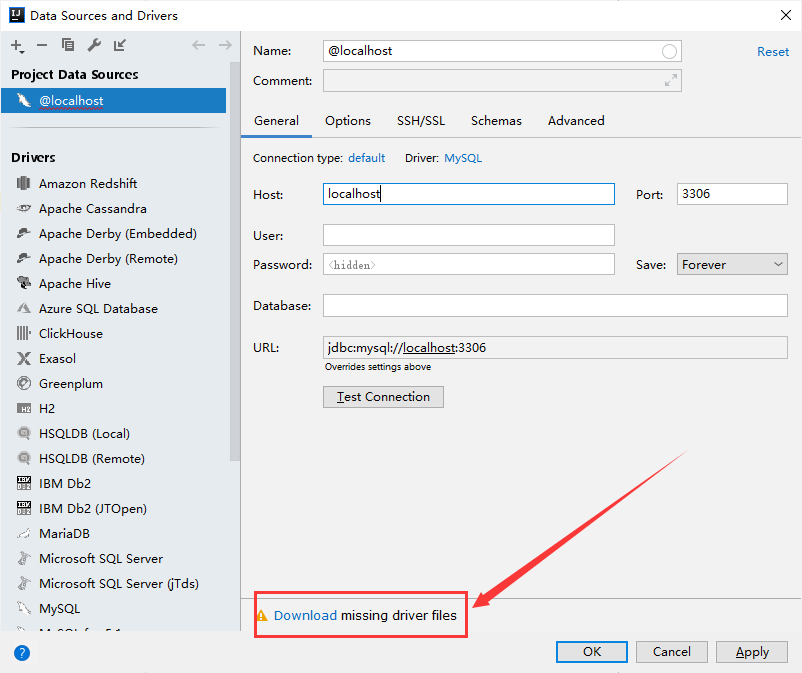The image size is (802, 673).
Task: Click the Apply button
Action: click(752, 652)
